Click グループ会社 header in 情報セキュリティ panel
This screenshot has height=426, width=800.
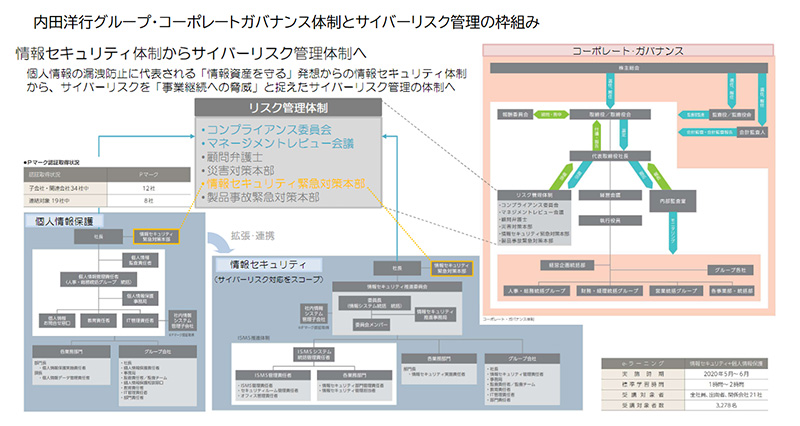[x=522, y=359]
